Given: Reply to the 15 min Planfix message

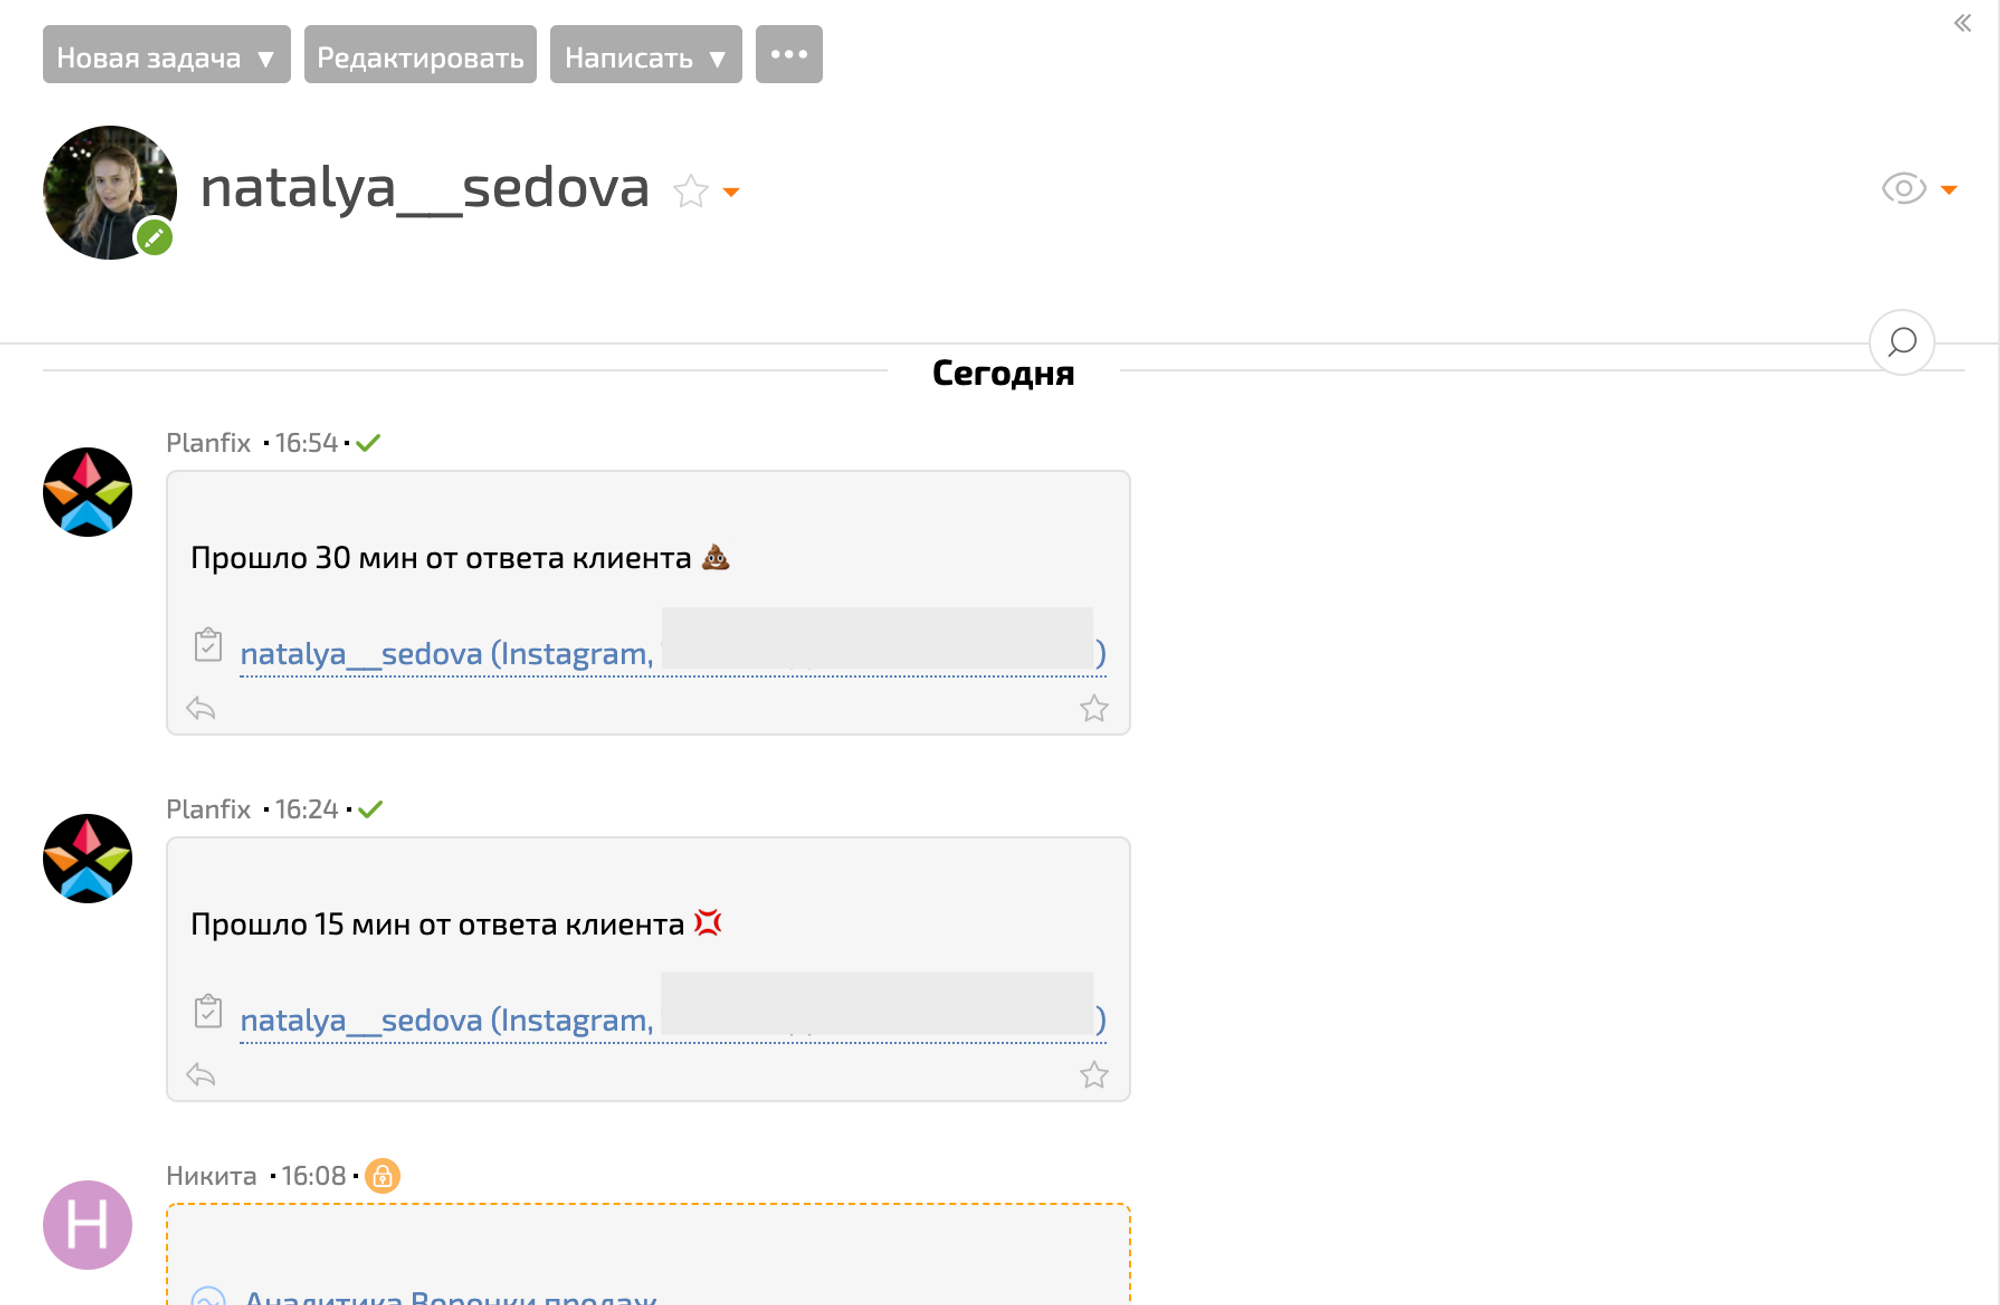Looking at the screenshot, I should pyautogui.click(x=201, y=1075).
